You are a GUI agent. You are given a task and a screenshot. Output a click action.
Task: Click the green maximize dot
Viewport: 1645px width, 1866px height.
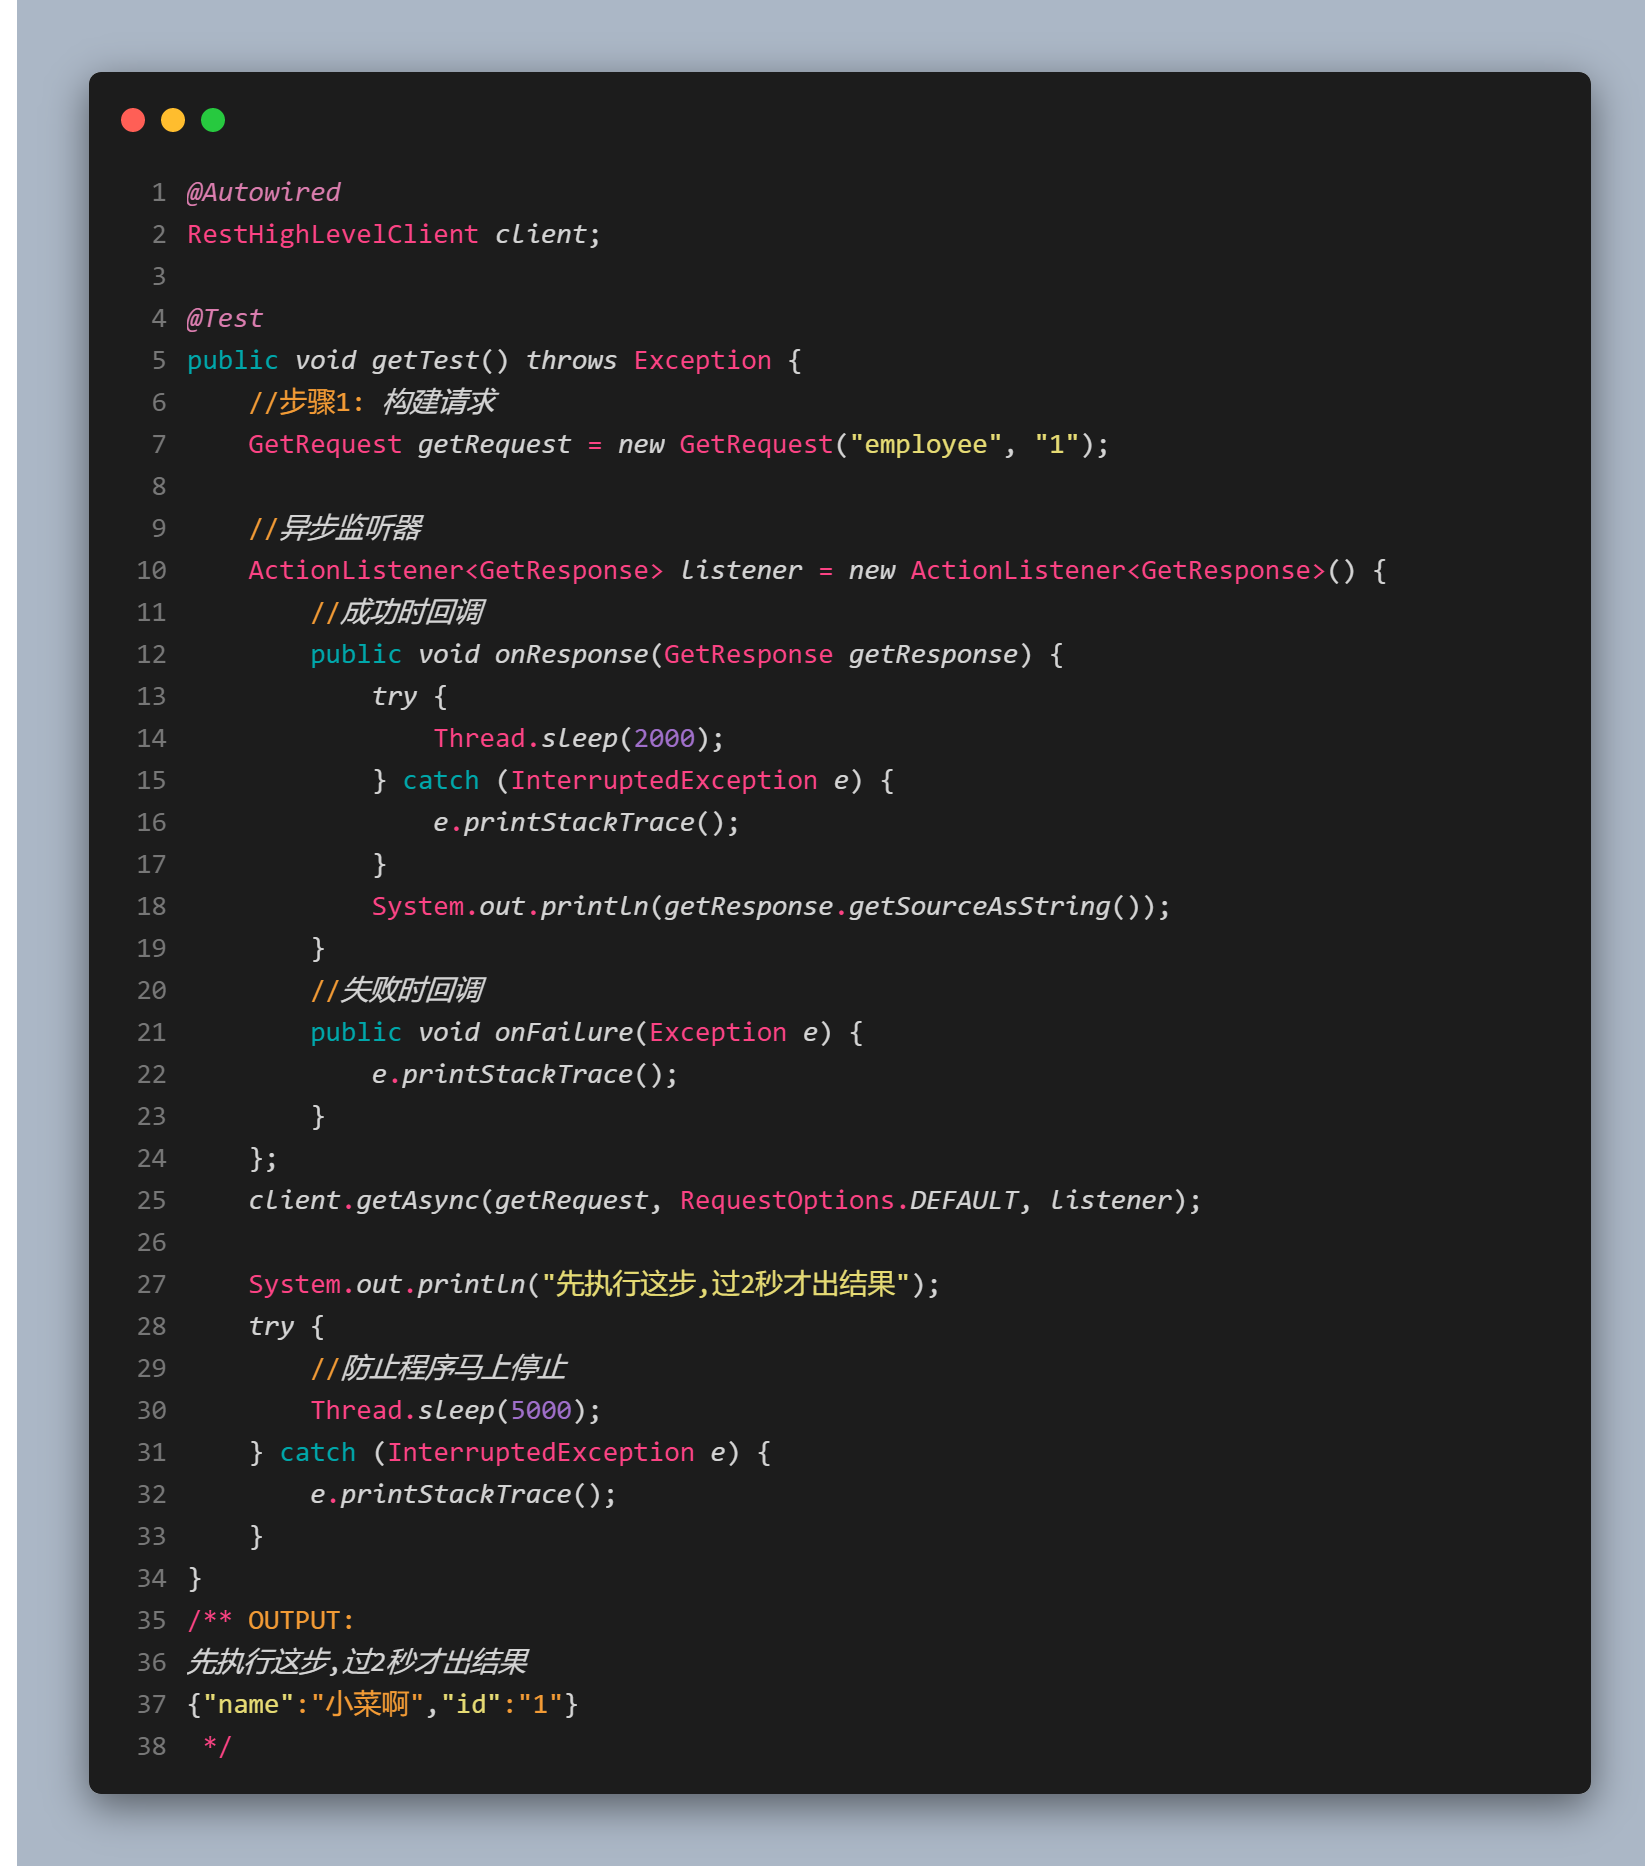(x=213, y=120)
